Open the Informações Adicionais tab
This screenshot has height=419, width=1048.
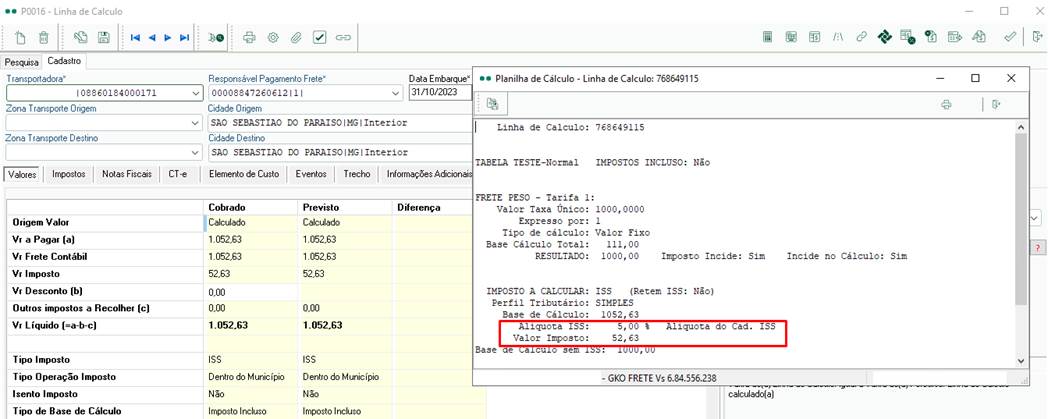coord(428,174)
